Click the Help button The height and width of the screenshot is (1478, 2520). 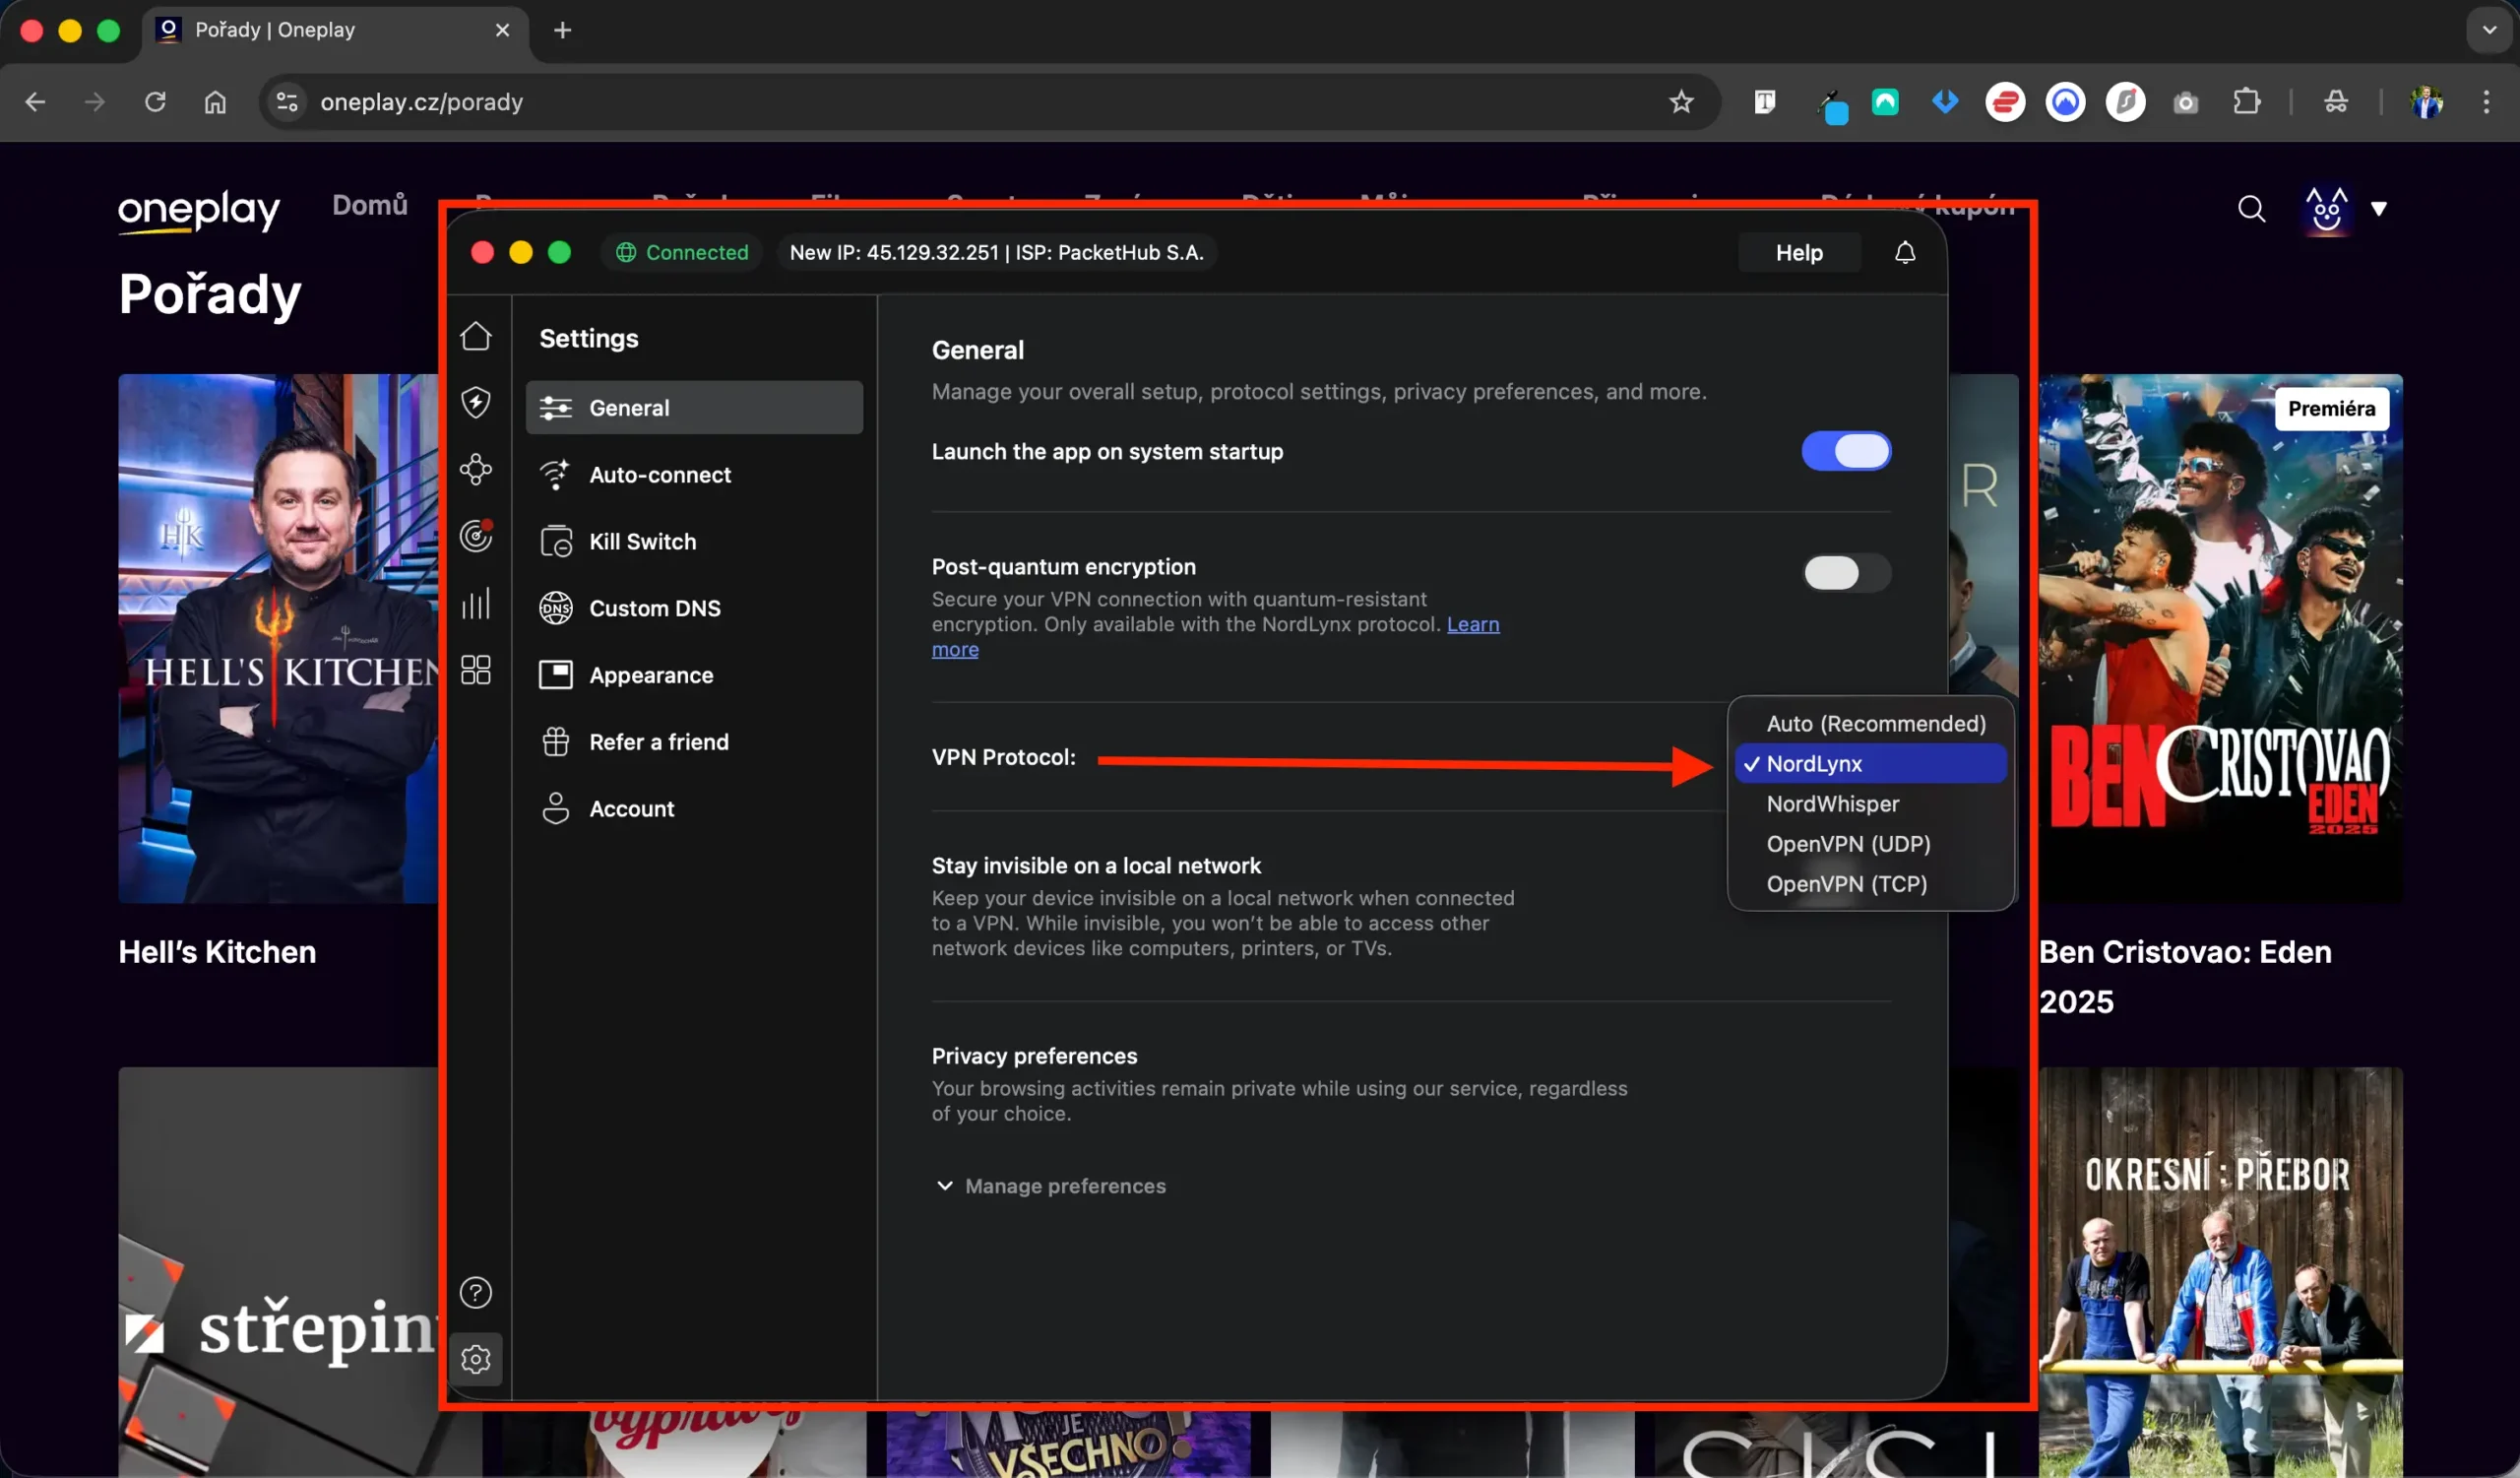coord(1798,252)
